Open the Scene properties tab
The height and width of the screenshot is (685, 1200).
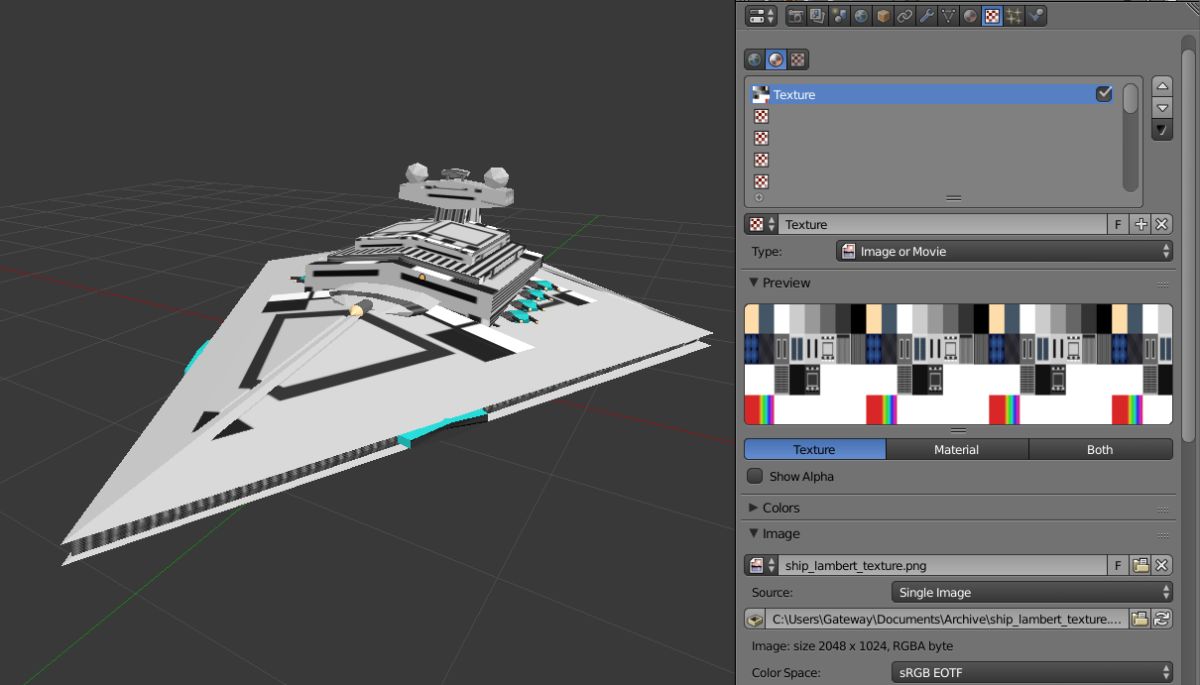[x=839, y=15]
